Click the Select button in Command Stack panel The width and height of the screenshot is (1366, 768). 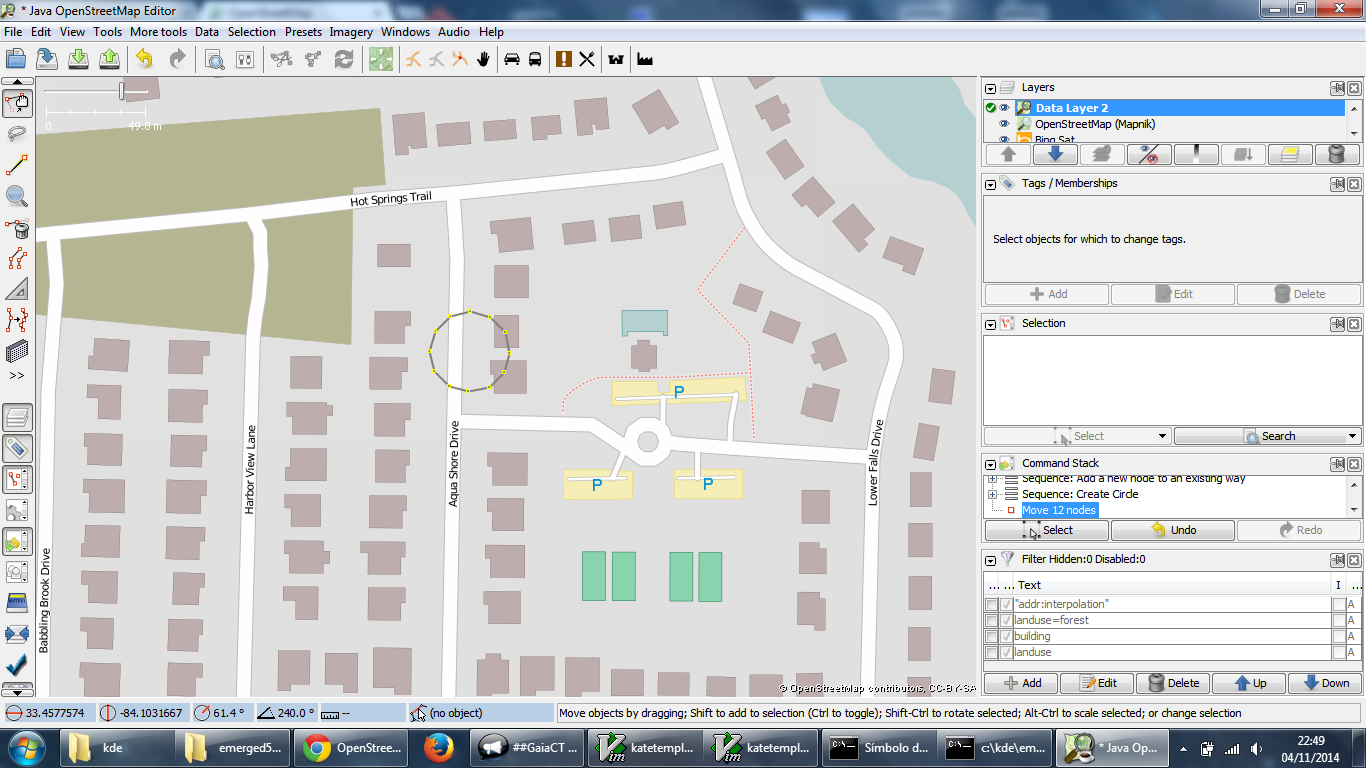(1046, 530)
